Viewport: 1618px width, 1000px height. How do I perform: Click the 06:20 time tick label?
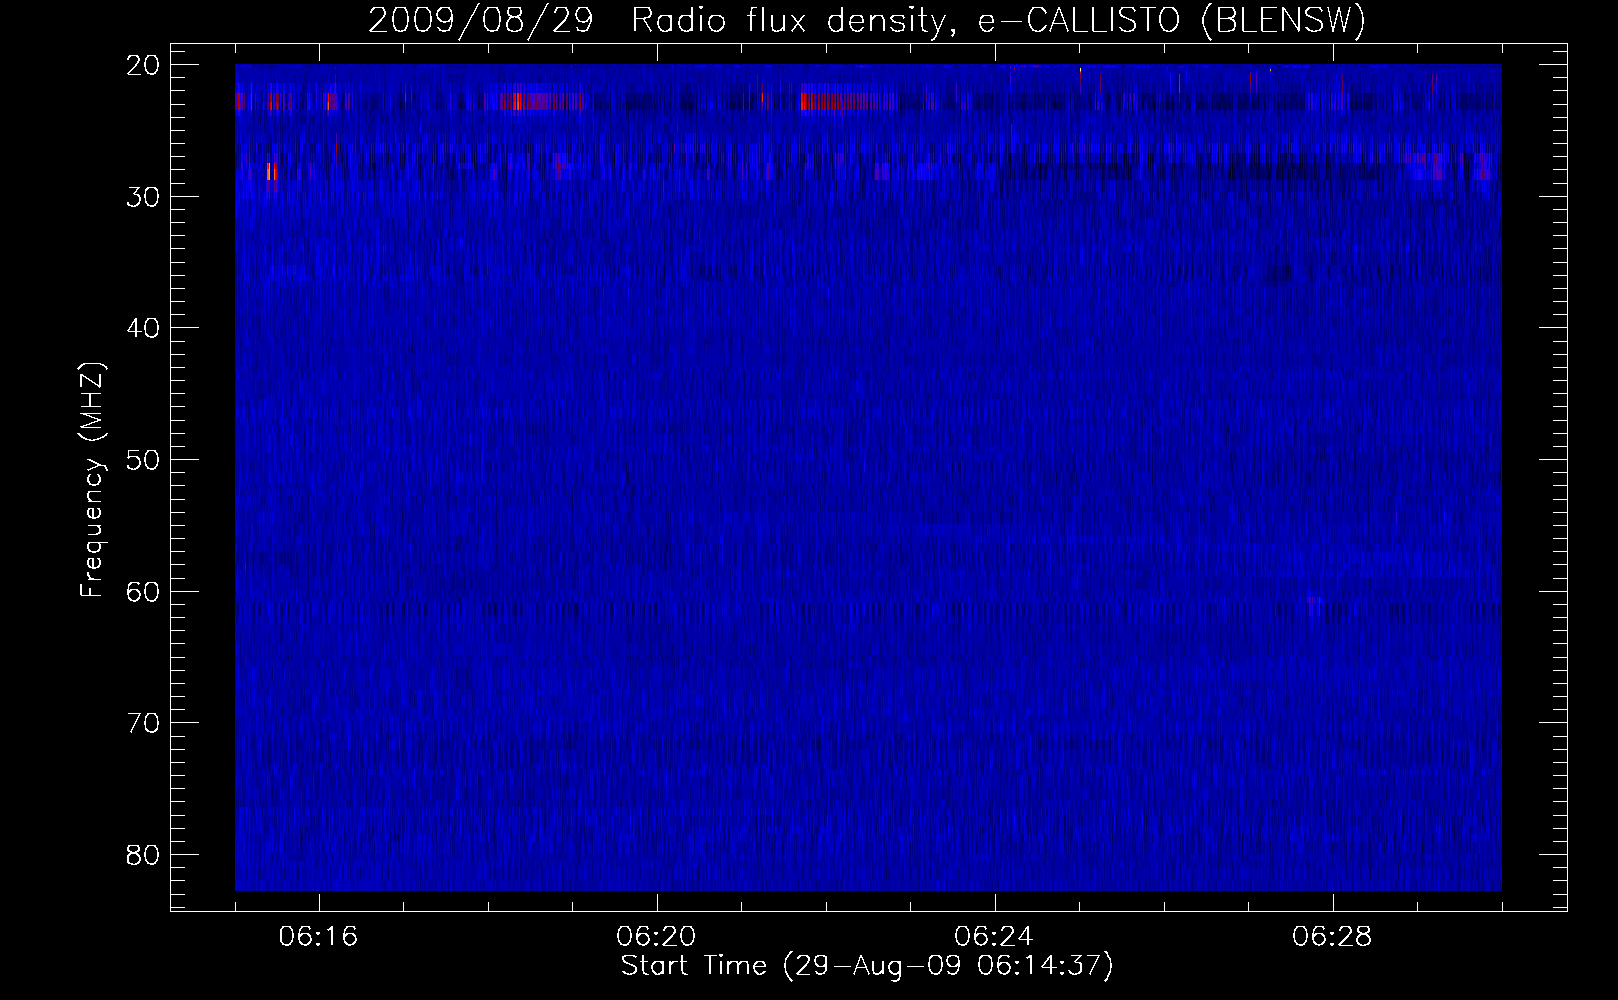(656, 937)
